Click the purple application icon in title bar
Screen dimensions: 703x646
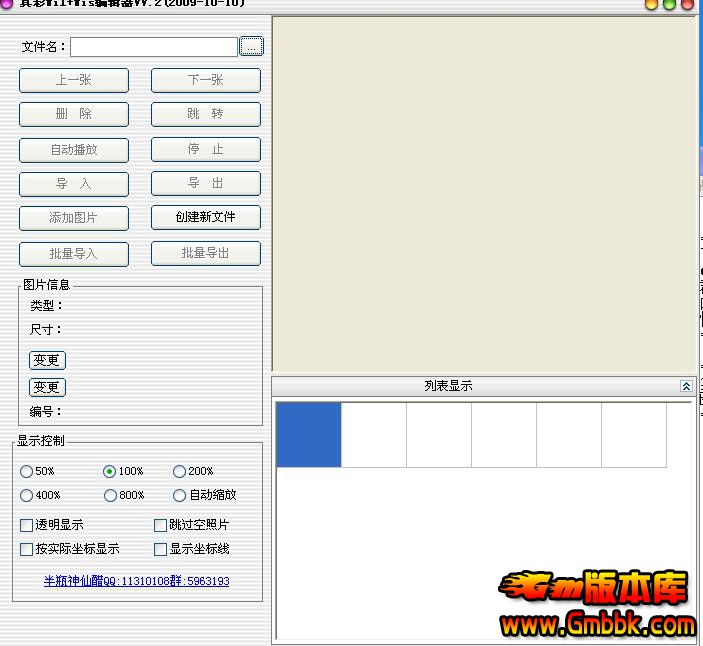click(x=6, y=3)
